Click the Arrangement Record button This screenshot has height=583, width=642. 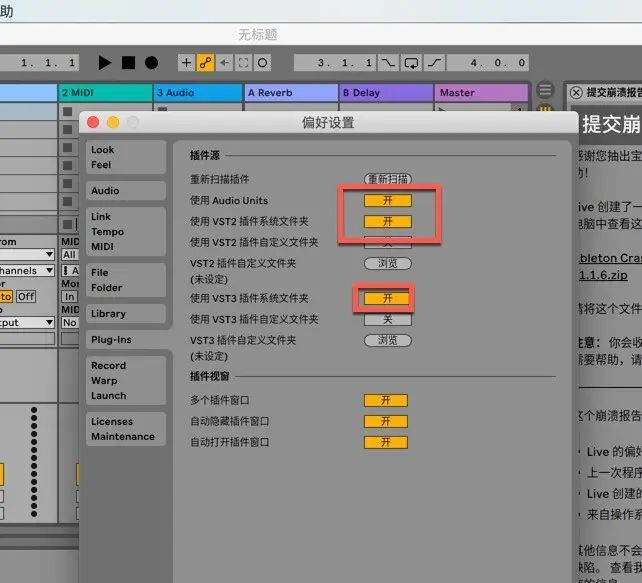(151, 63)
